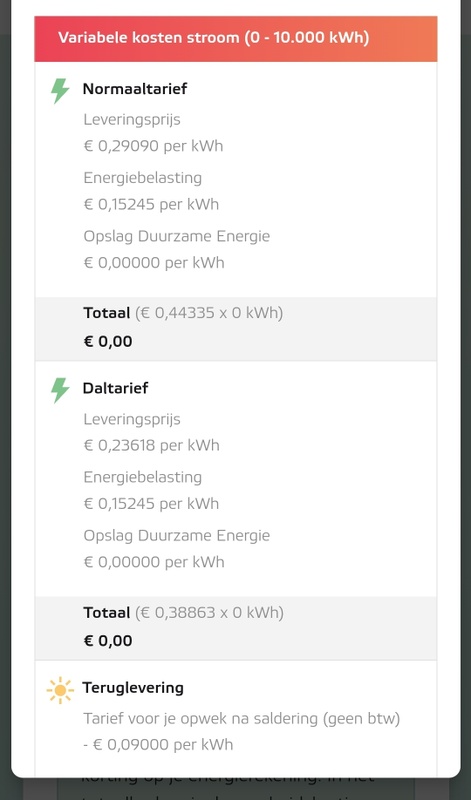Click the teruglevering tarief - € 0,09000 per kWh

pyautogui.click(x=158, y=745)
